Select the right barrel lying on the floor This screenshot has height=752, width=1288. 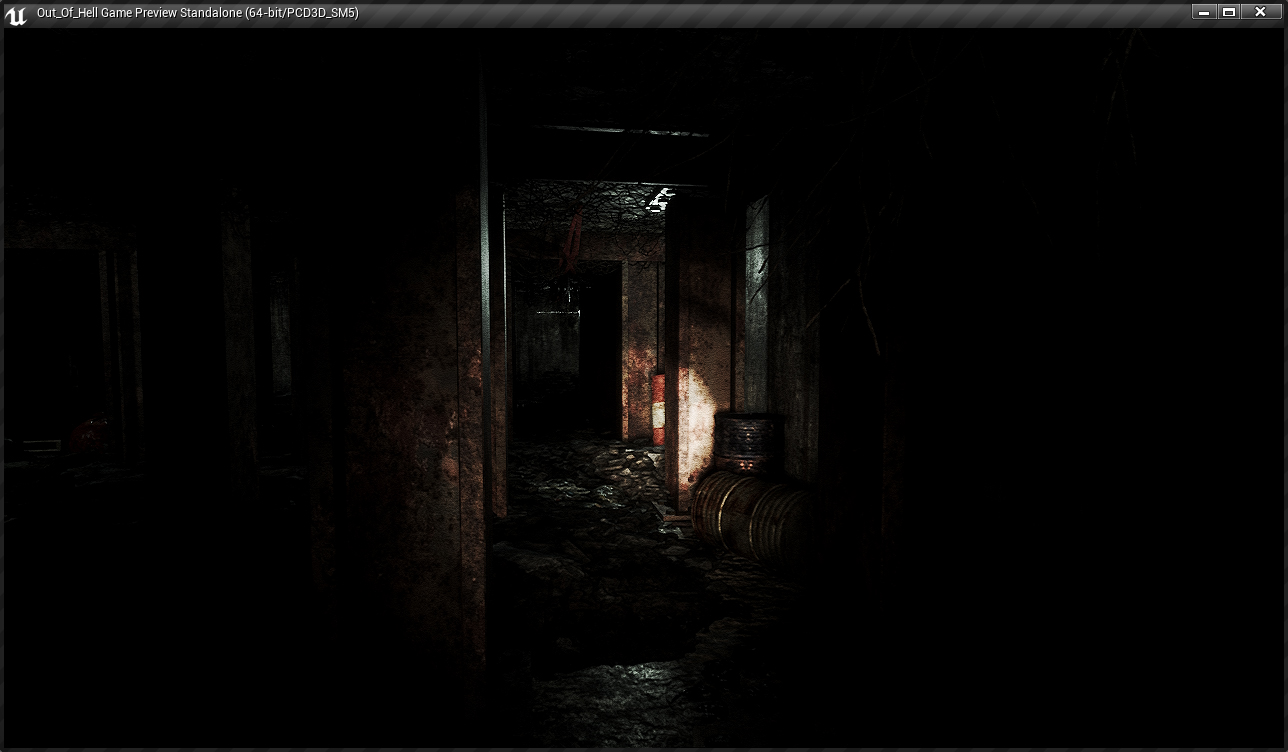pyautogui.click(x=780, y=520)
